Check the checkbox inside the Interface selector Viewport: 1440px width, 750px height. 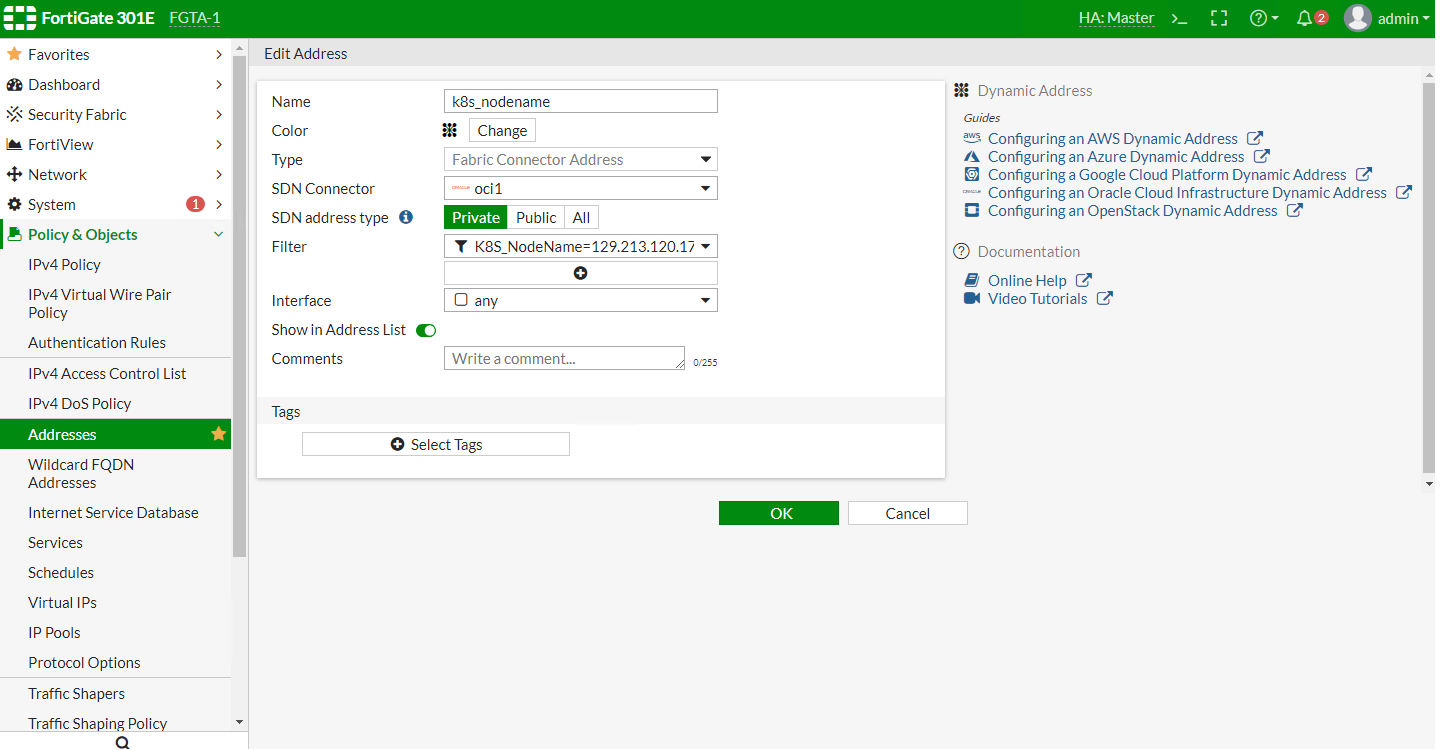[461, 299]
